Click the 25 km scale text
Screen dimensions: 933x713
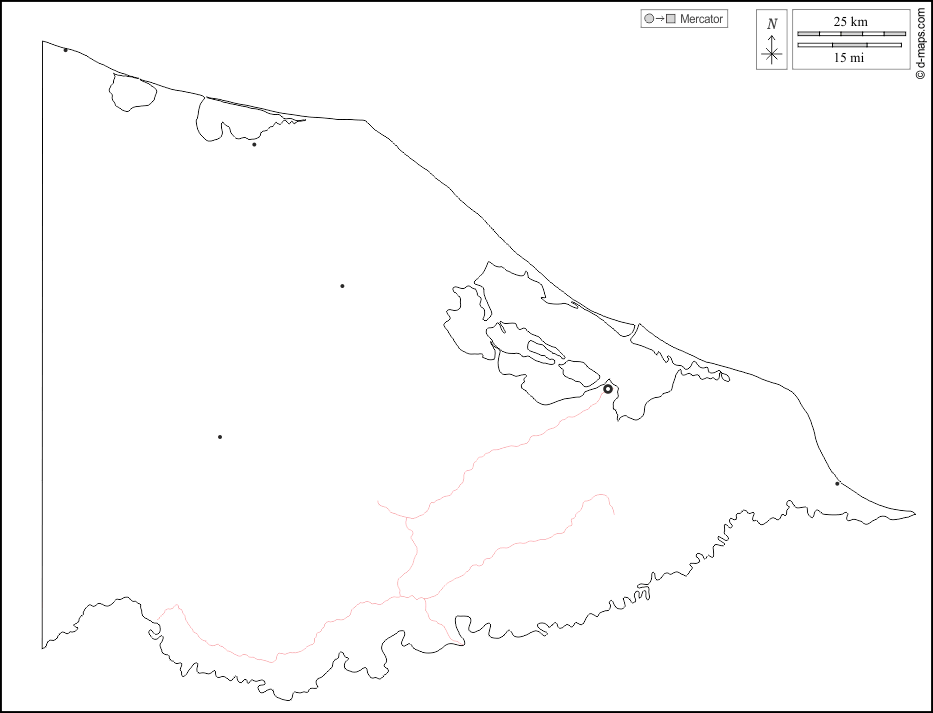point(850,22)
